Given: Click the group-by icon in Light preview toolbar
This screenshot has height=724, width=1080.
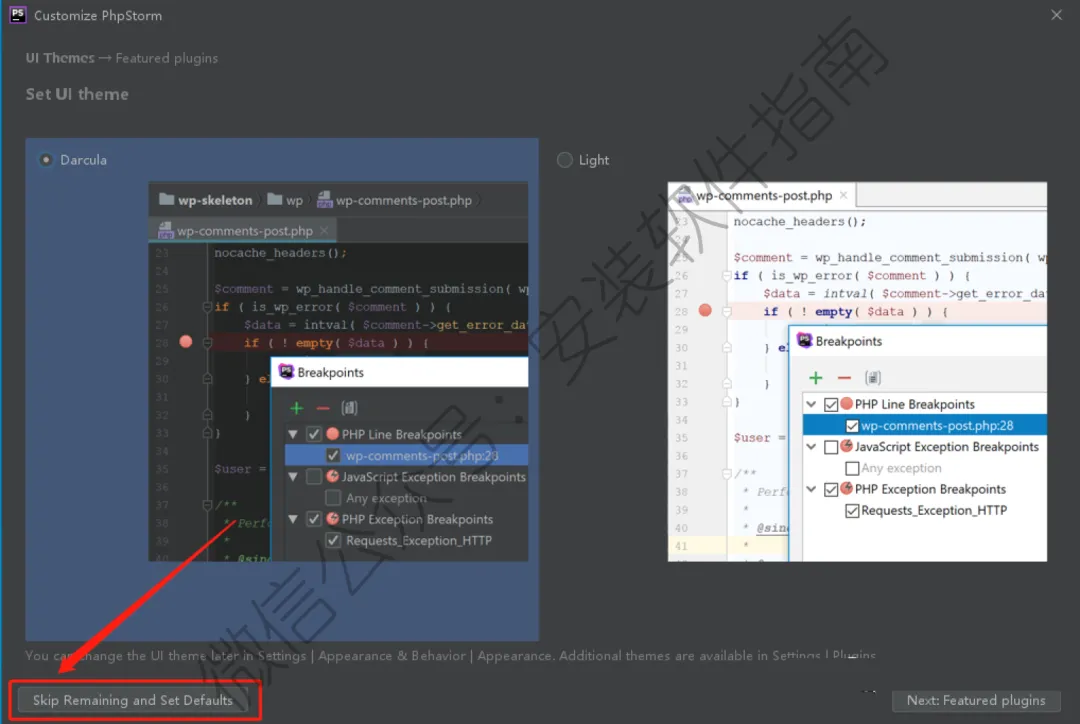Looking at the screenshot, I should tap(873, 377).
